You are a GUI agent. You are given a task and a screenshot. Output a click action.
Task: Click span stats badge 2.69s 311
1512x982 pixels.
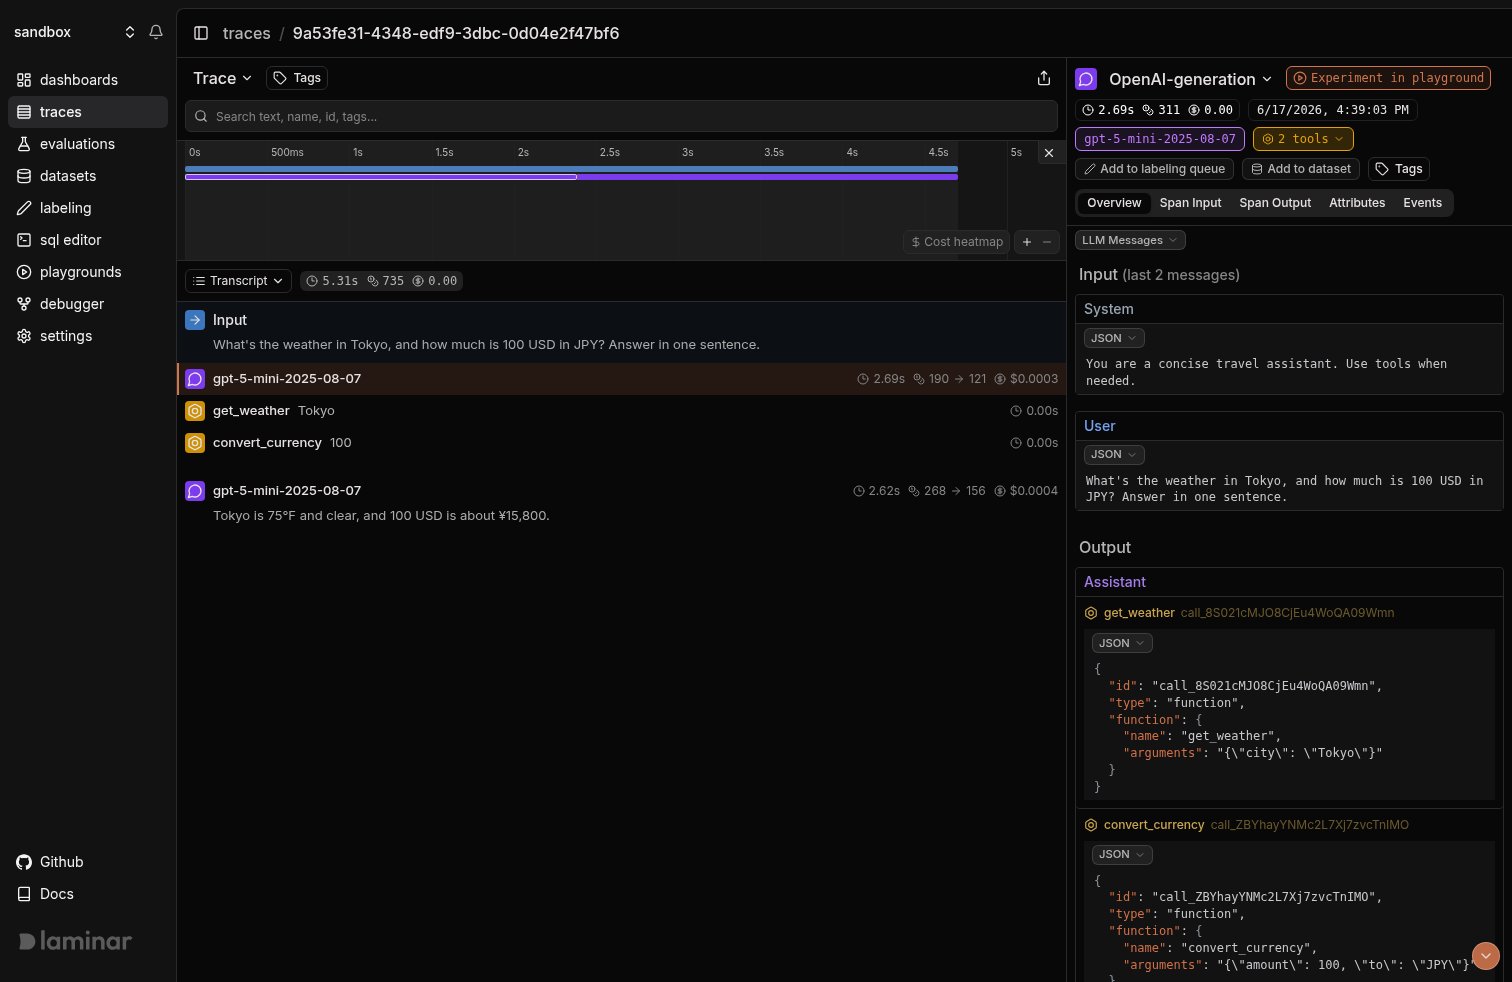click(1158, 110)
